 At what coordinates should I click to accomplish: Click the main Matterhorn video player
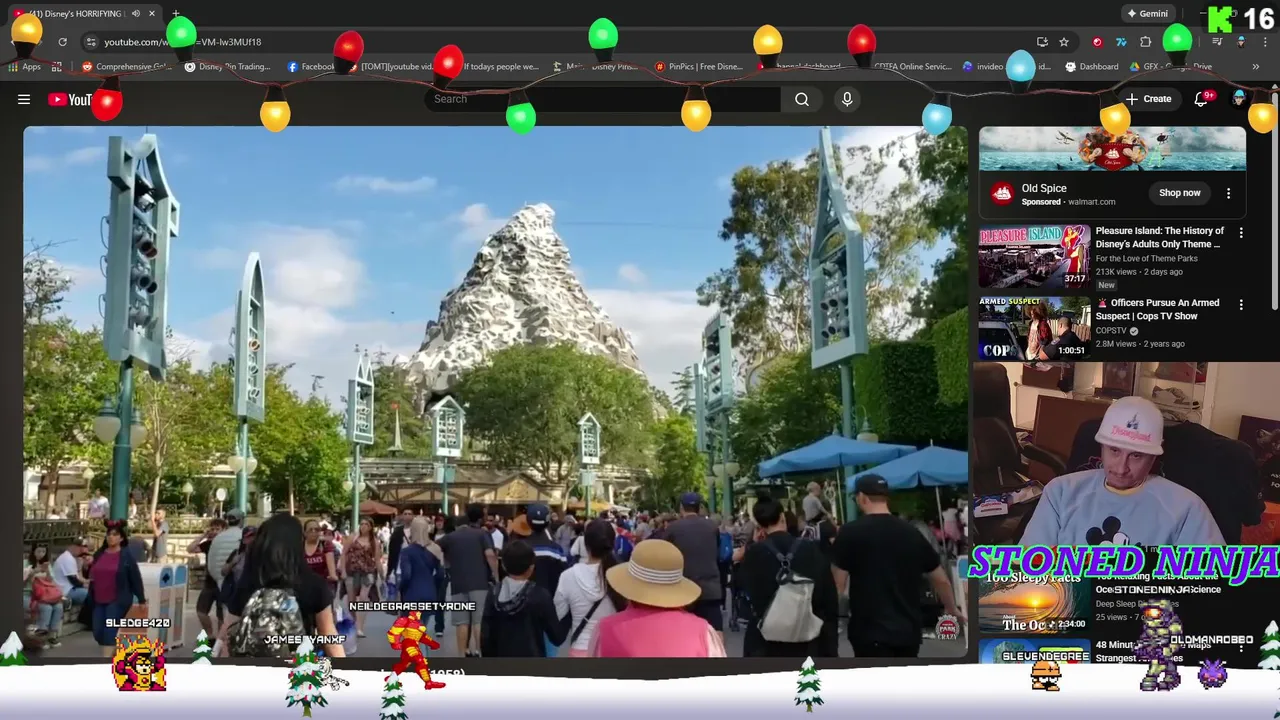pos(495,391)
